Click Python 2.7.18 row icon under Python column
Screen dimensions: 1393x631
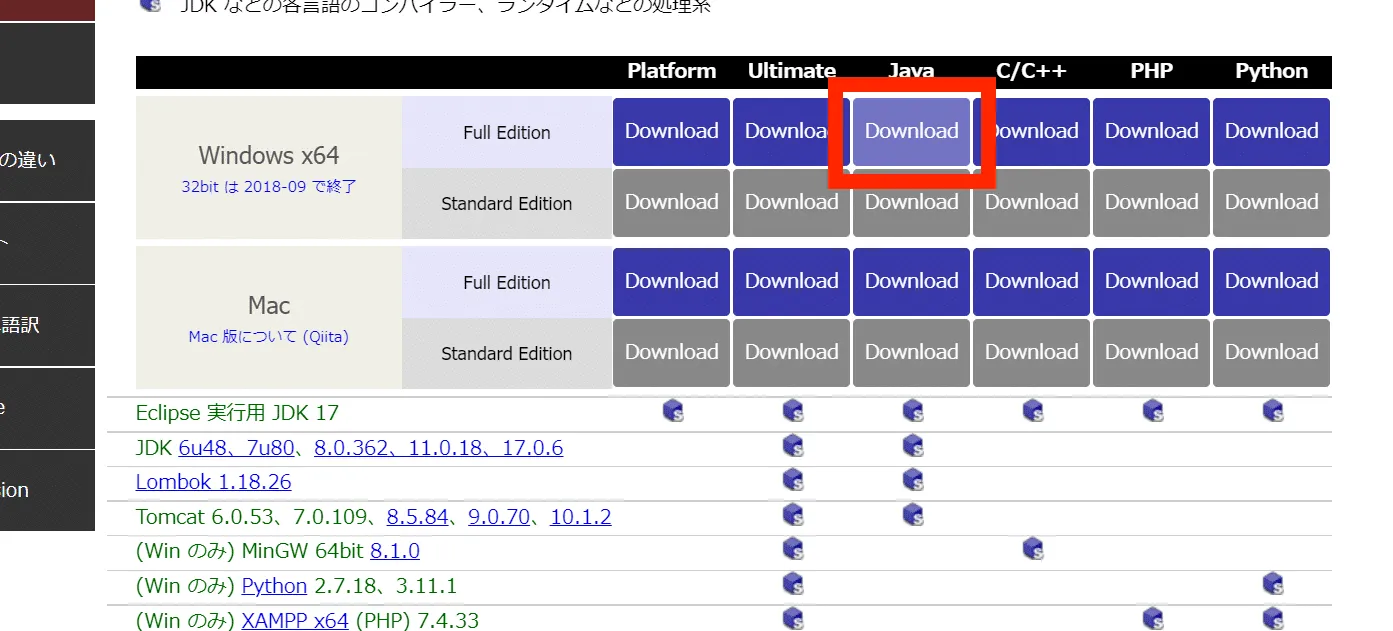pos(1273,583)
